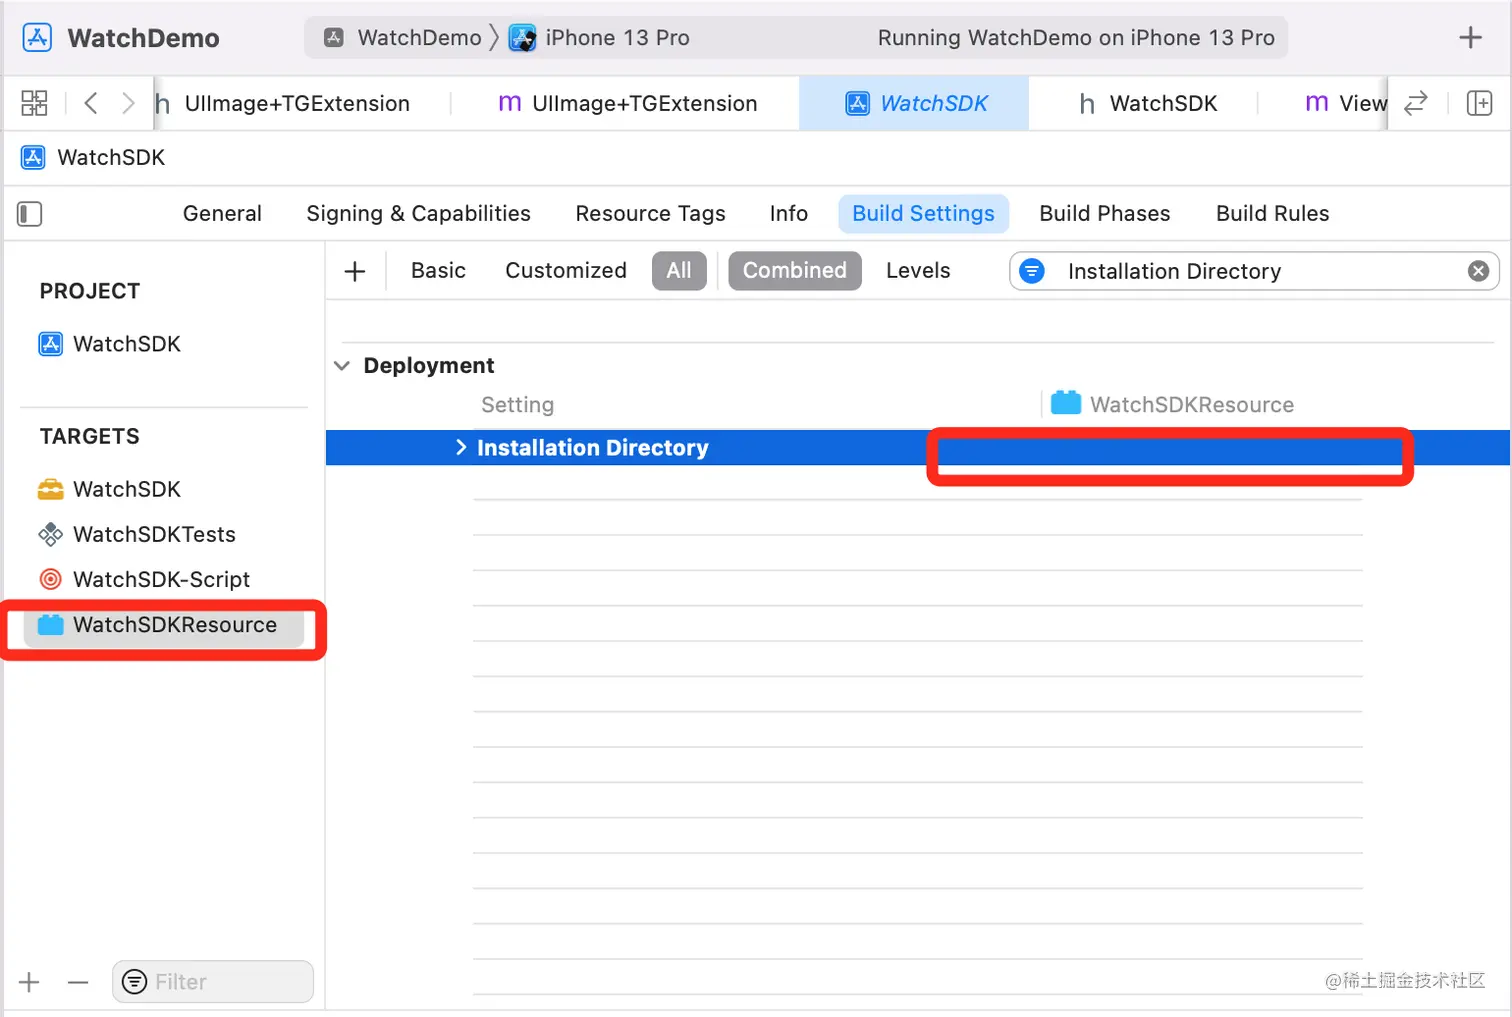Click the WatchSDKResource column header

pyautogui.click(x=1172, y=404)
